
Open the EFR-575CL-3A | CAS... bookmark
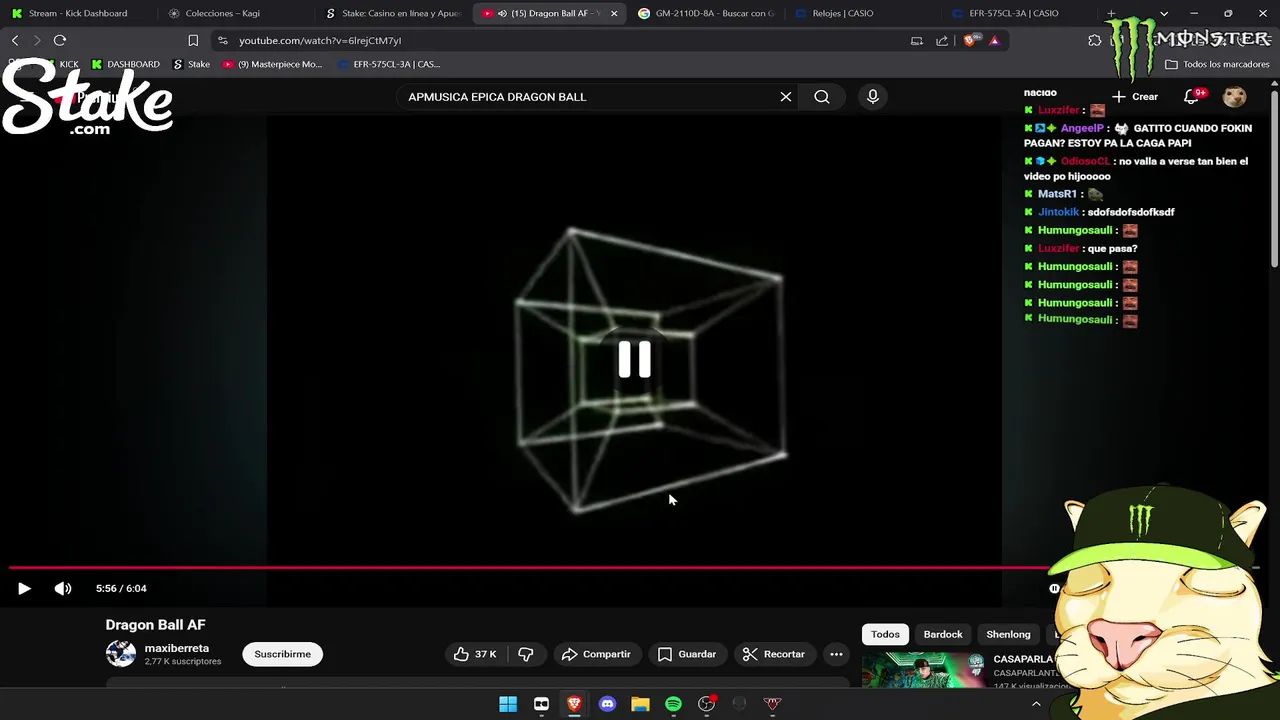tap(389, 64)
